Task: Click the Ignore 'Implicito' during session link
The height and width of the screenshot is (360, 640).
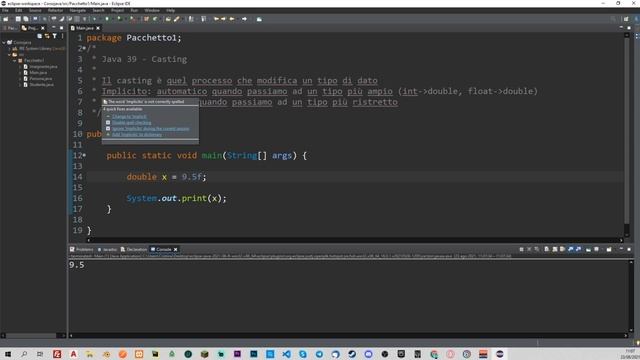Action: pyautogui.click(x=151, y=129)
